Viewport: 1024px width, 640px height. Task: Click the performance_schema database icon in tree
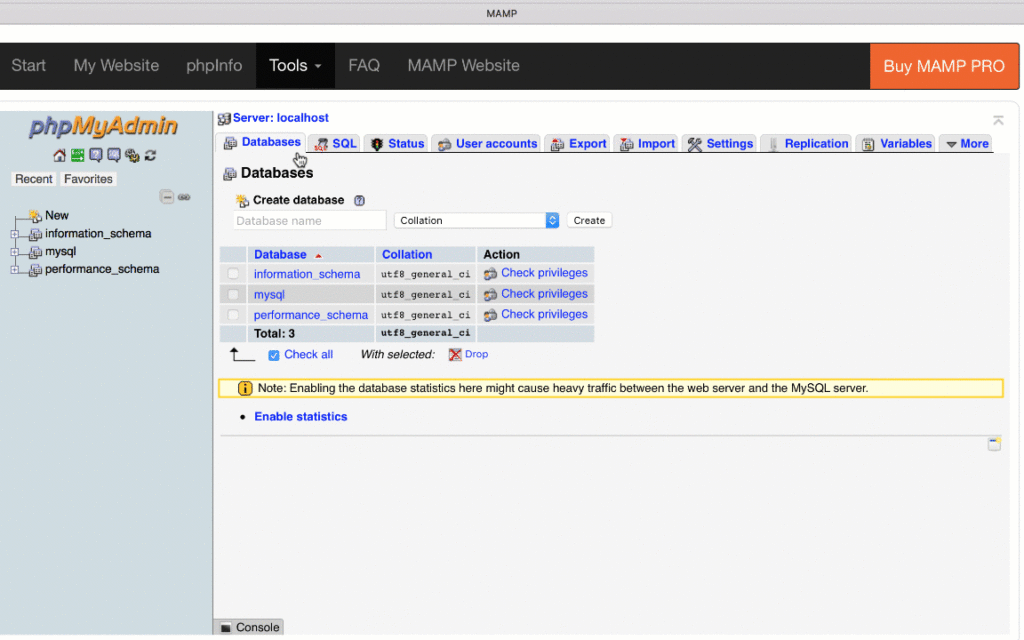pos(35,269)
